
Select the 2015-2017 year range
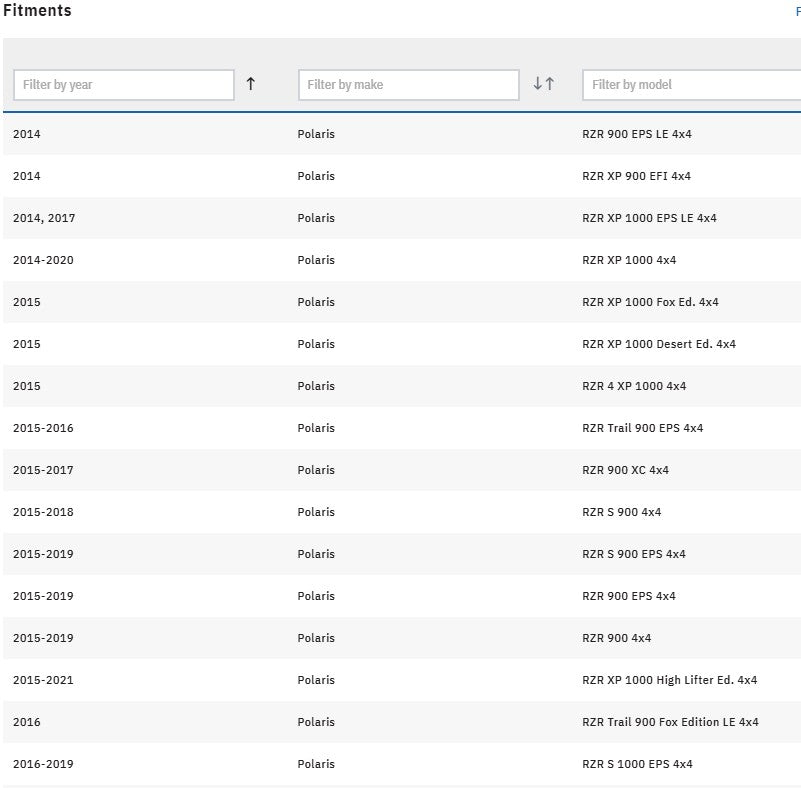(43, 470)
